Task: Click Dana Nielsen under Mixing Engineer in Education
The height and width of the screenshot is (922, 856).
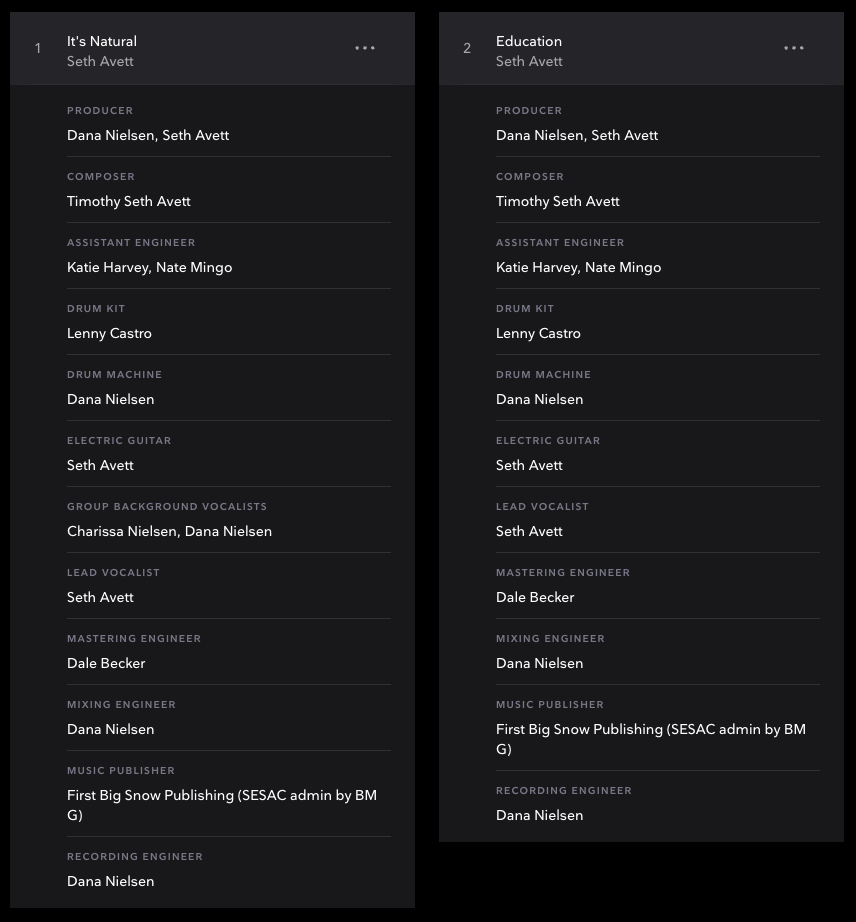Action: click(540, 663)
